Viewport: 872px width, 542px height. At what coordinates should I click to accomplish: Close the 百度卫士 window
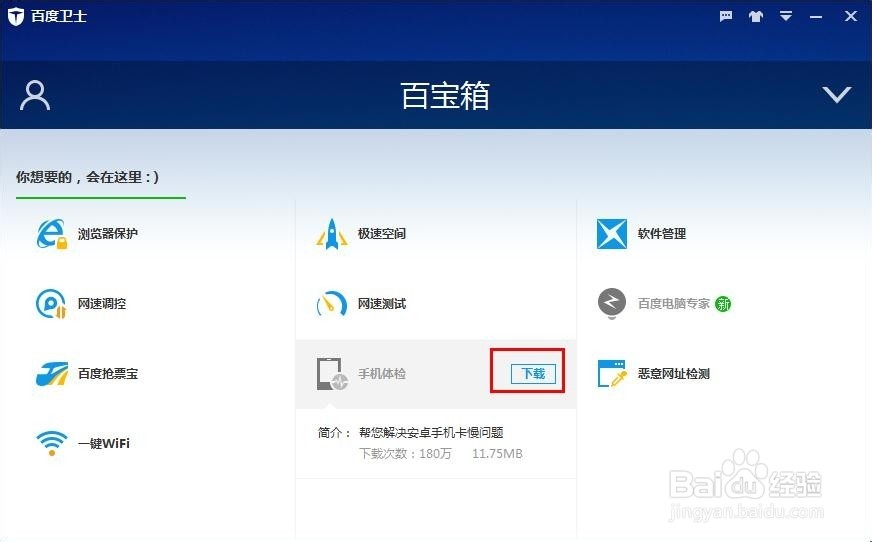coord(850,16)
